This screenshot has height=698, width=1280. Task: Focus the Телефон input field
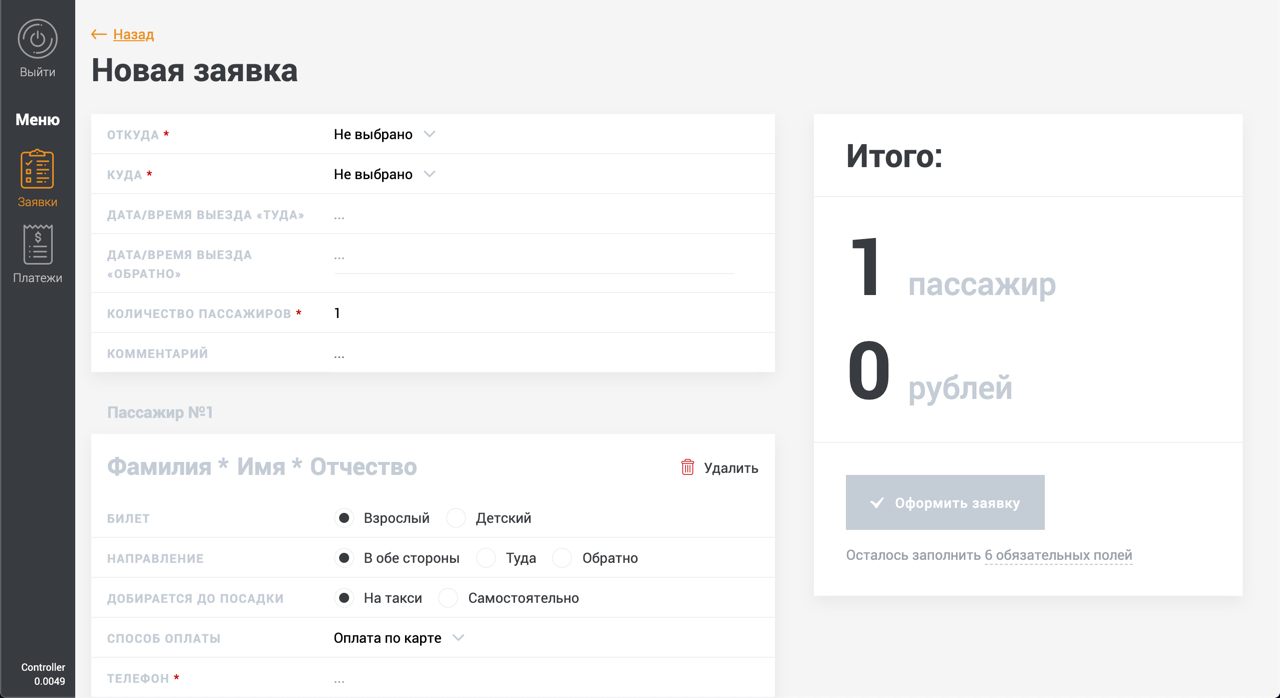(x=530, y=678)
